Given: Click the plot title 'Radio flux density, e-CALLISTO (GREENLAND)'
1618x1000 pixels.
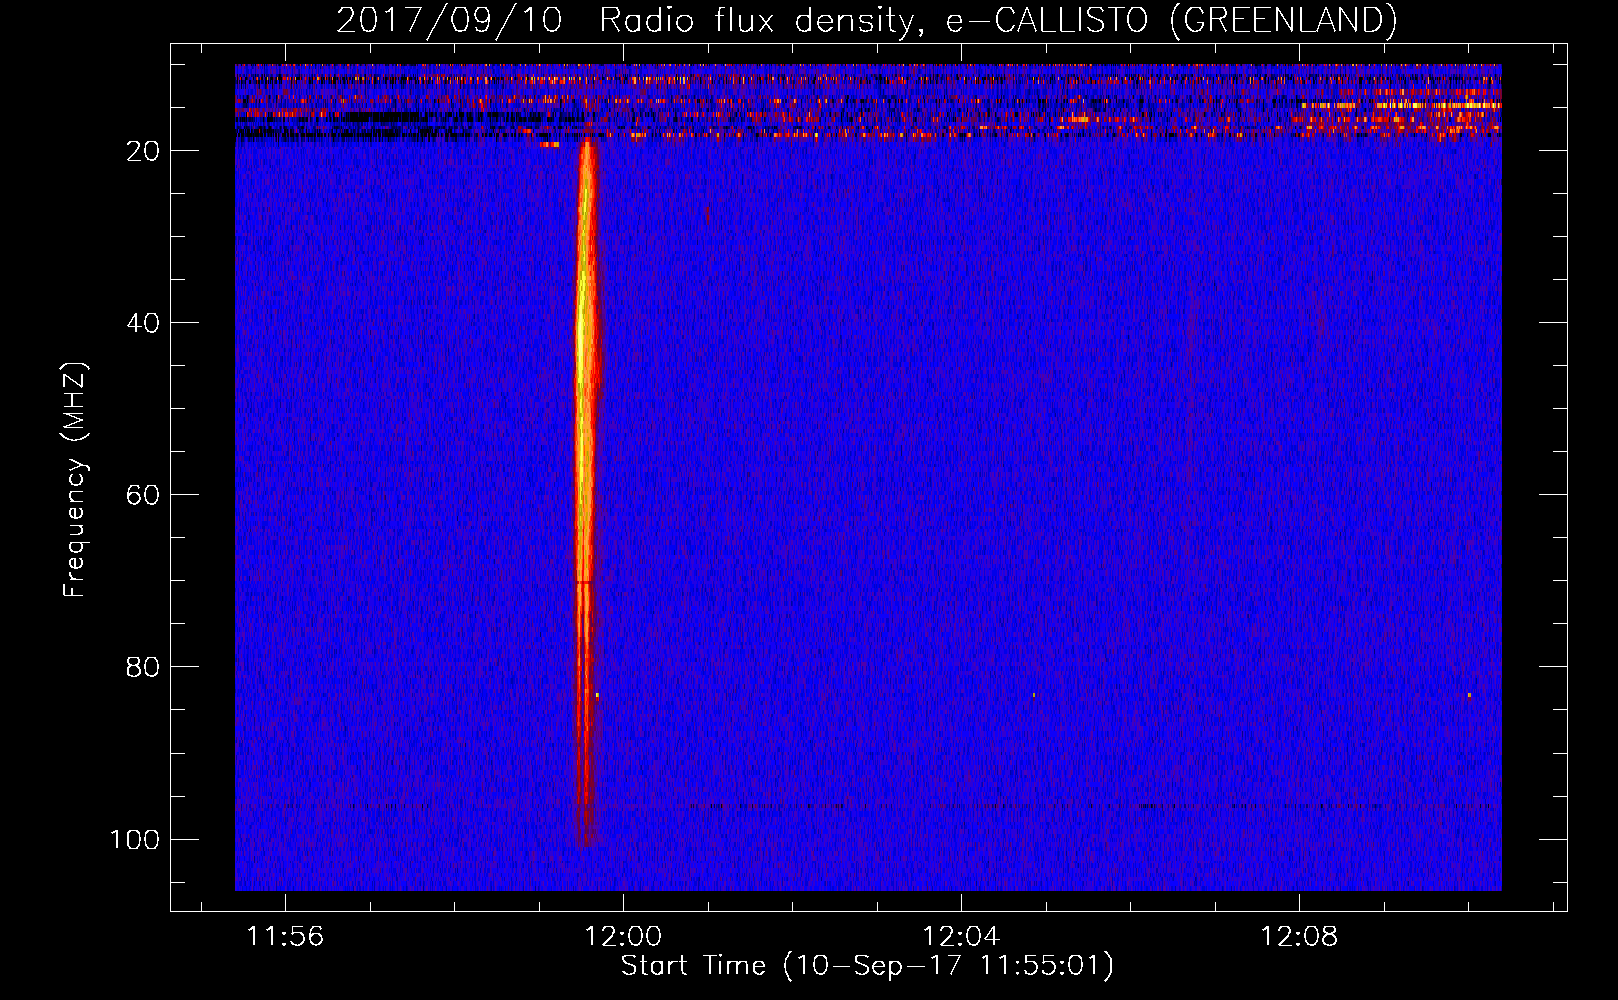Looking at the screenshot, I should pyautogui.click(x=998, y=20).
